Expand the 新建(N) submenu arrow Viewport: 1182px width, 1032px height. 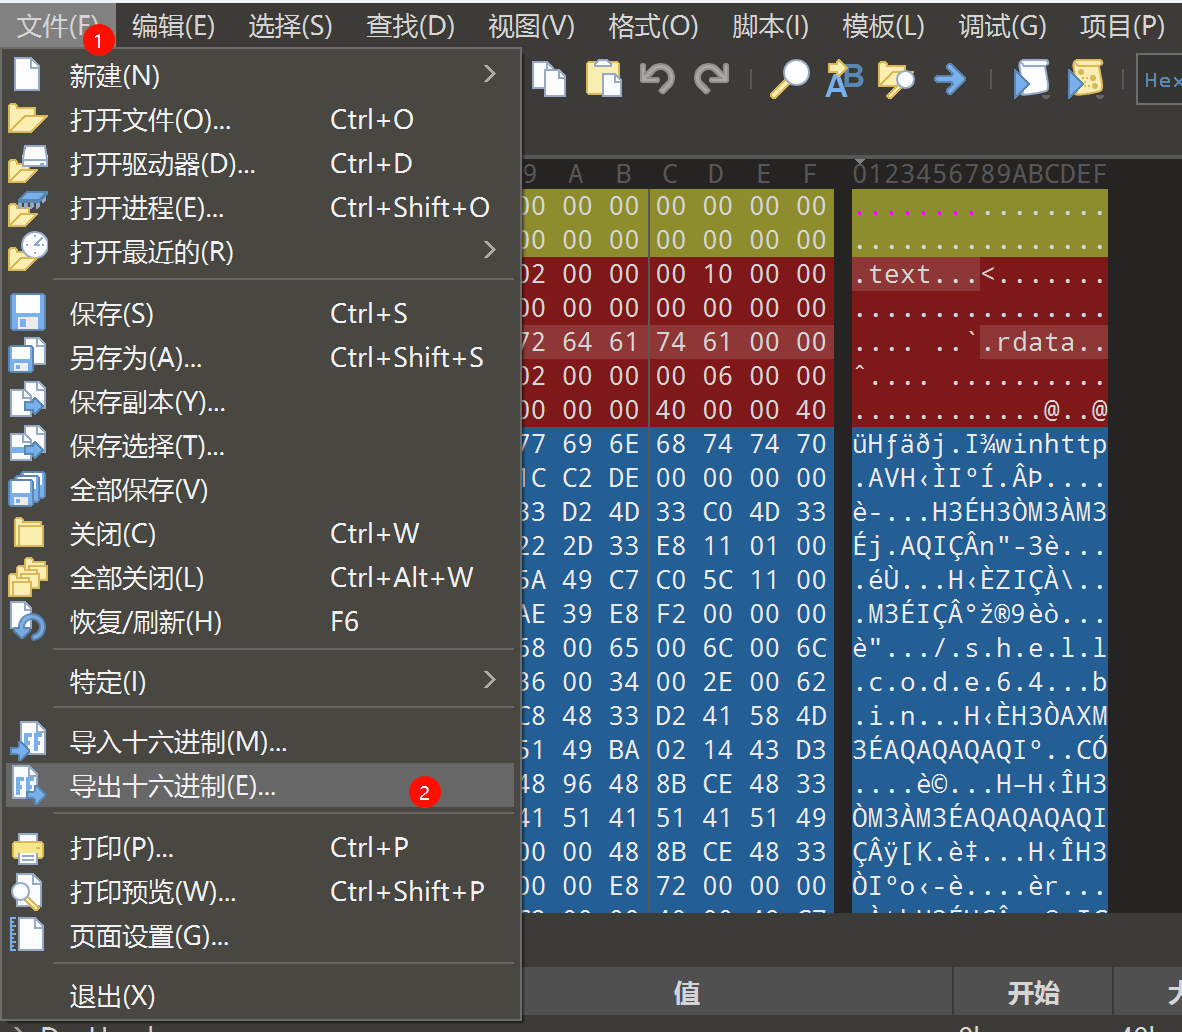coord(489,75)
